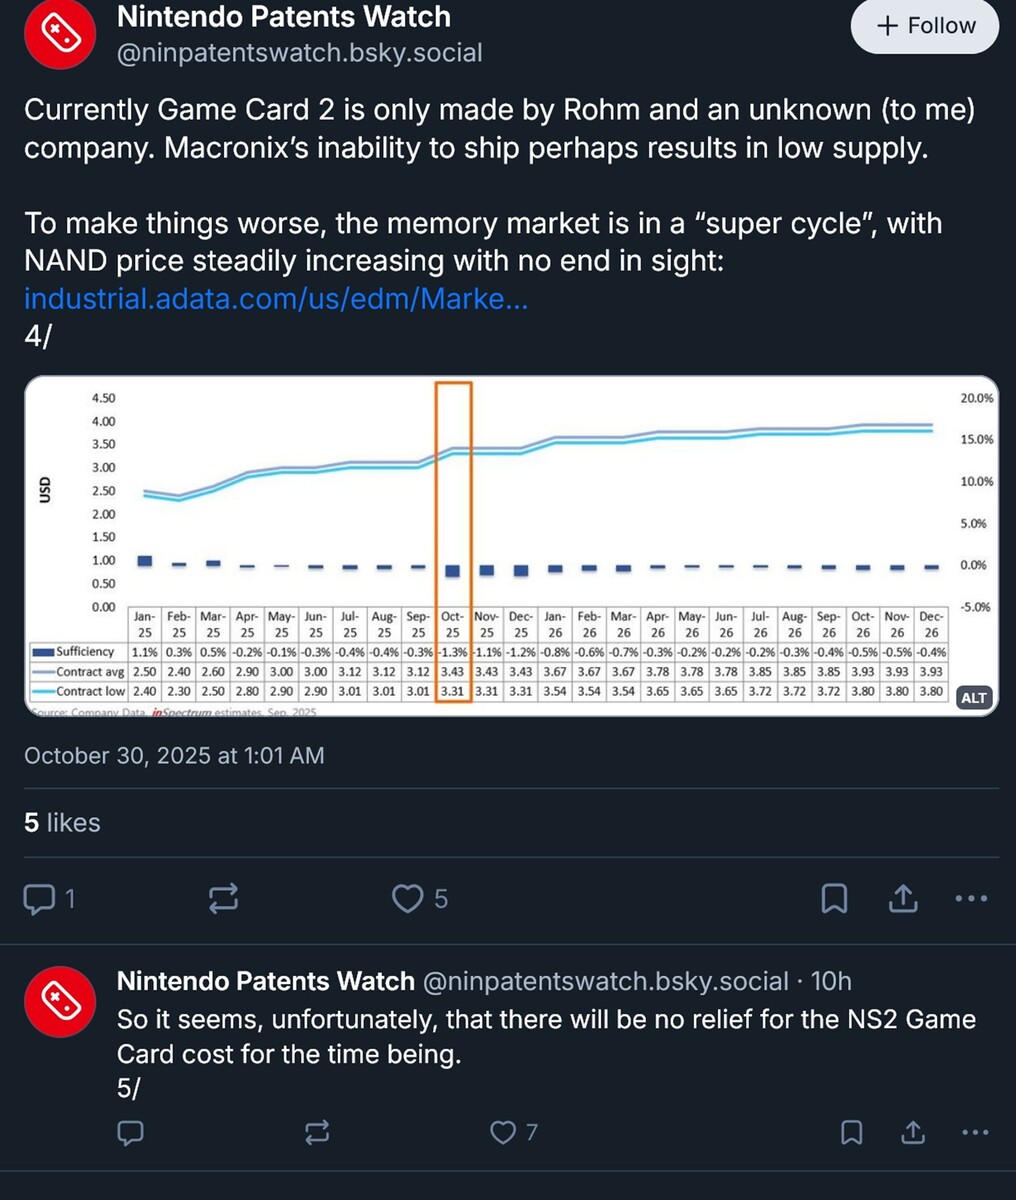View the list of 5 likes

(x=62, y=822)
